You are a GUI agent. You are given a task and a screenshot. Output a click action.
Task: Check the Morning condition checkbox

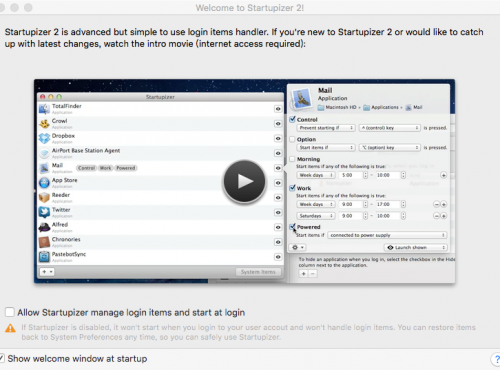click(292, 159)
